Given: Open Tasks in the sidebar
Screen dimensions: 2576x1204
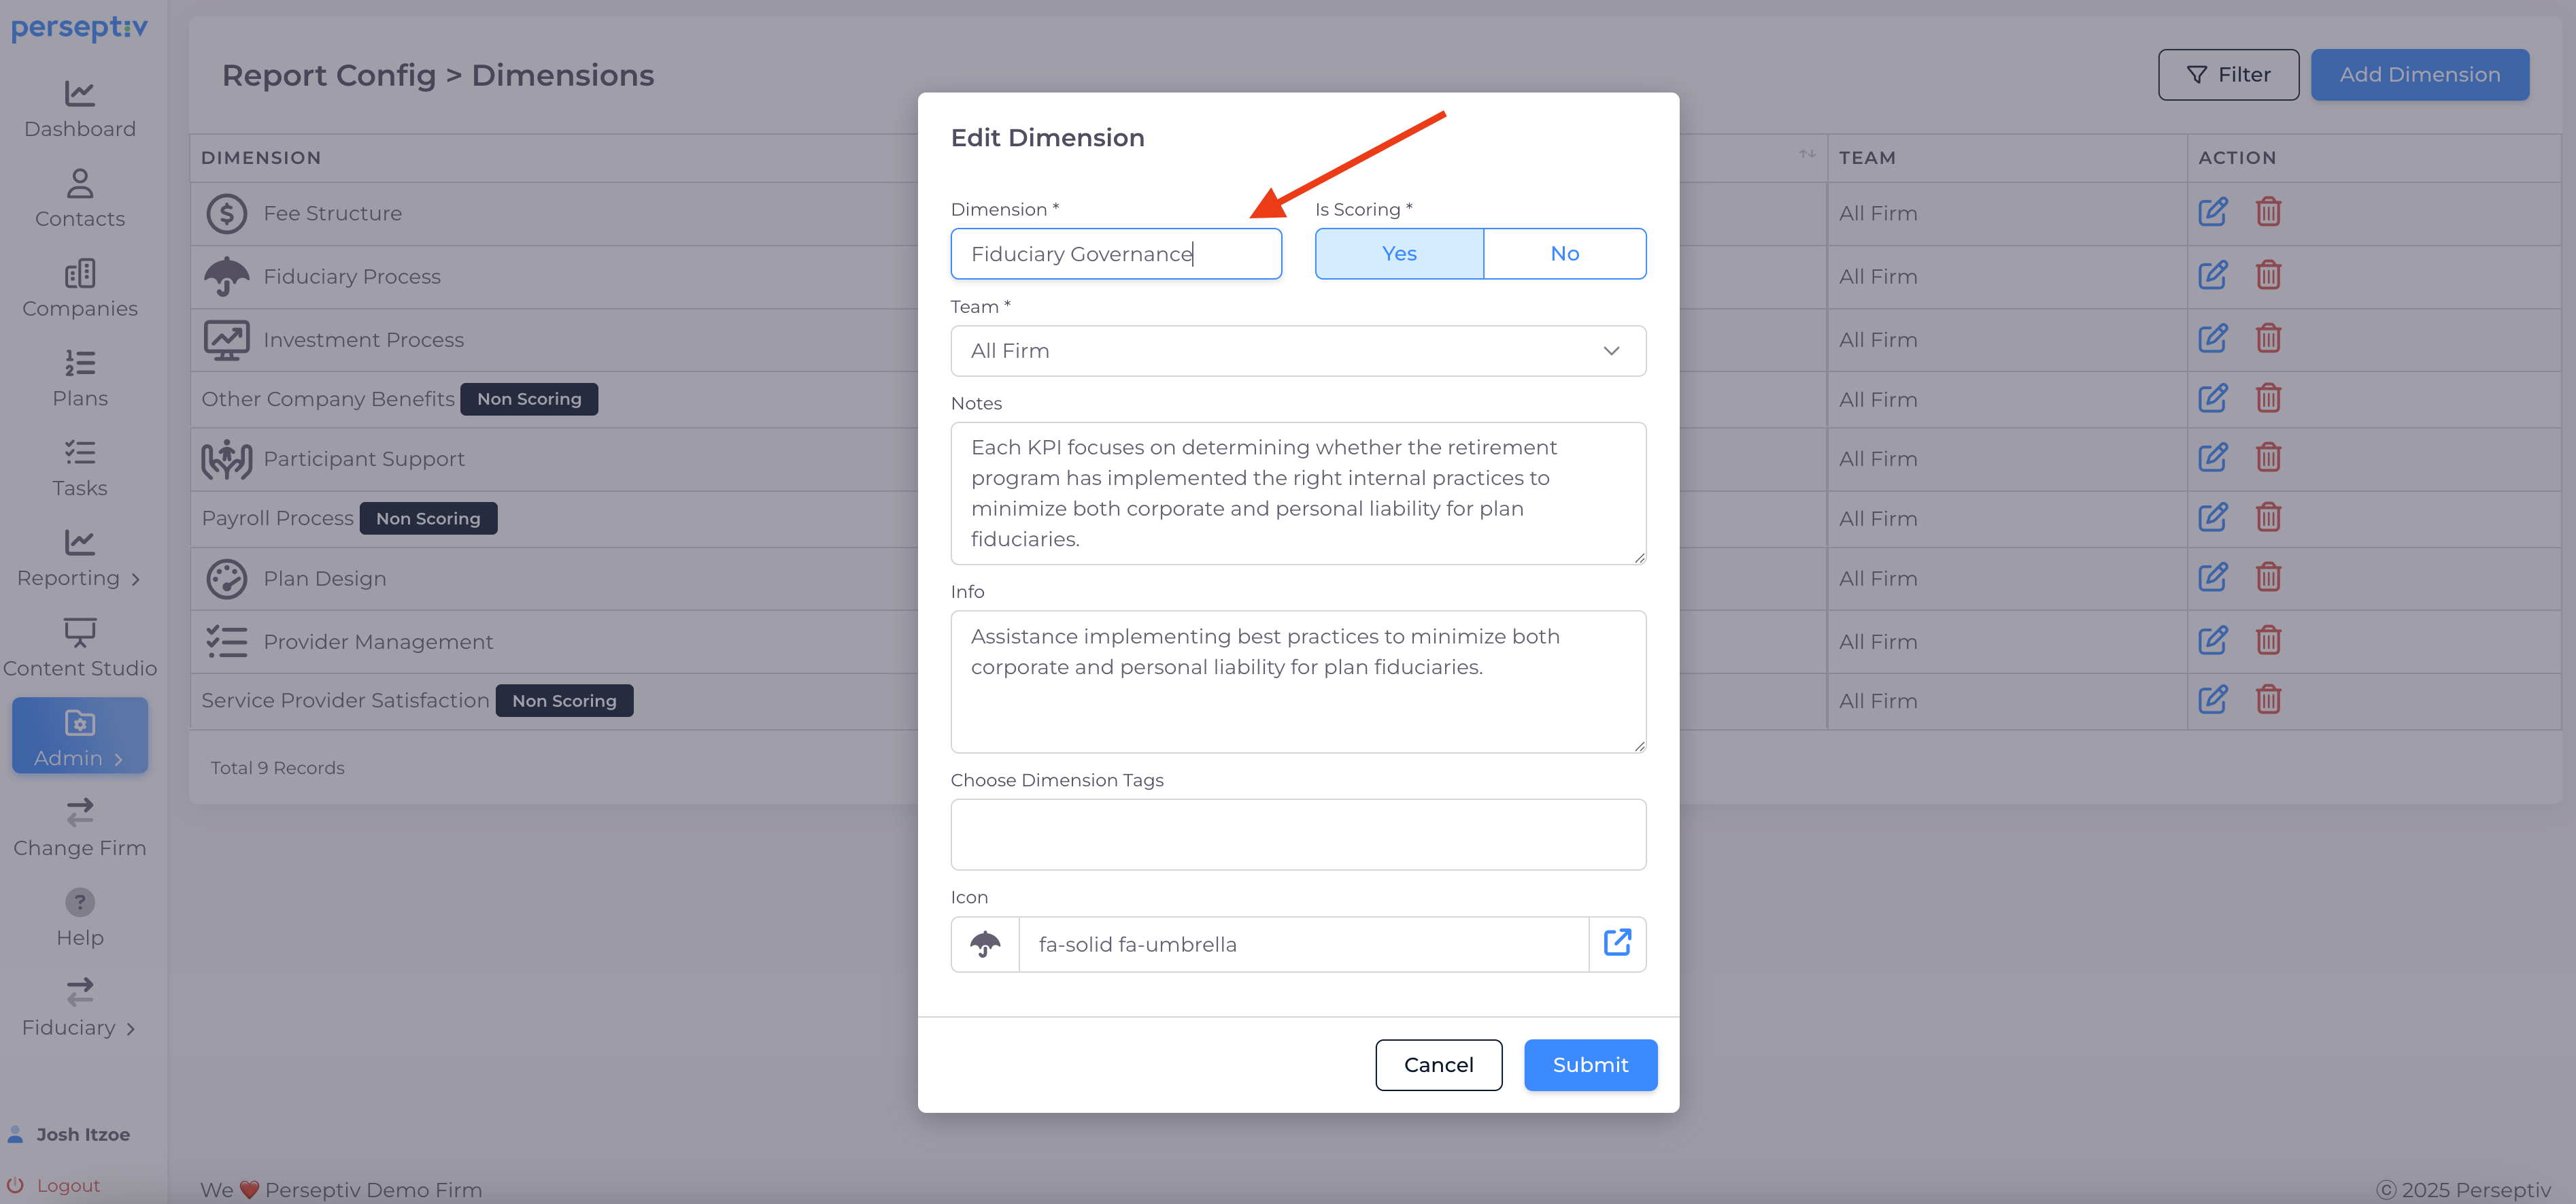Looking at the screenshot, I should 80,468.
